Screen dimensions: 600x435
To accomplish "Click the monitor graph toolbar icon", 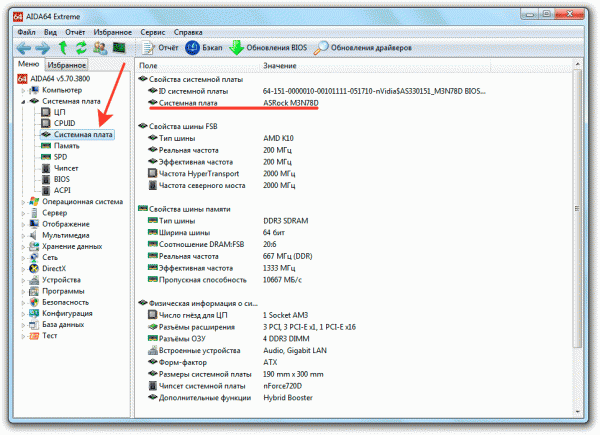I will click(119, 48).
